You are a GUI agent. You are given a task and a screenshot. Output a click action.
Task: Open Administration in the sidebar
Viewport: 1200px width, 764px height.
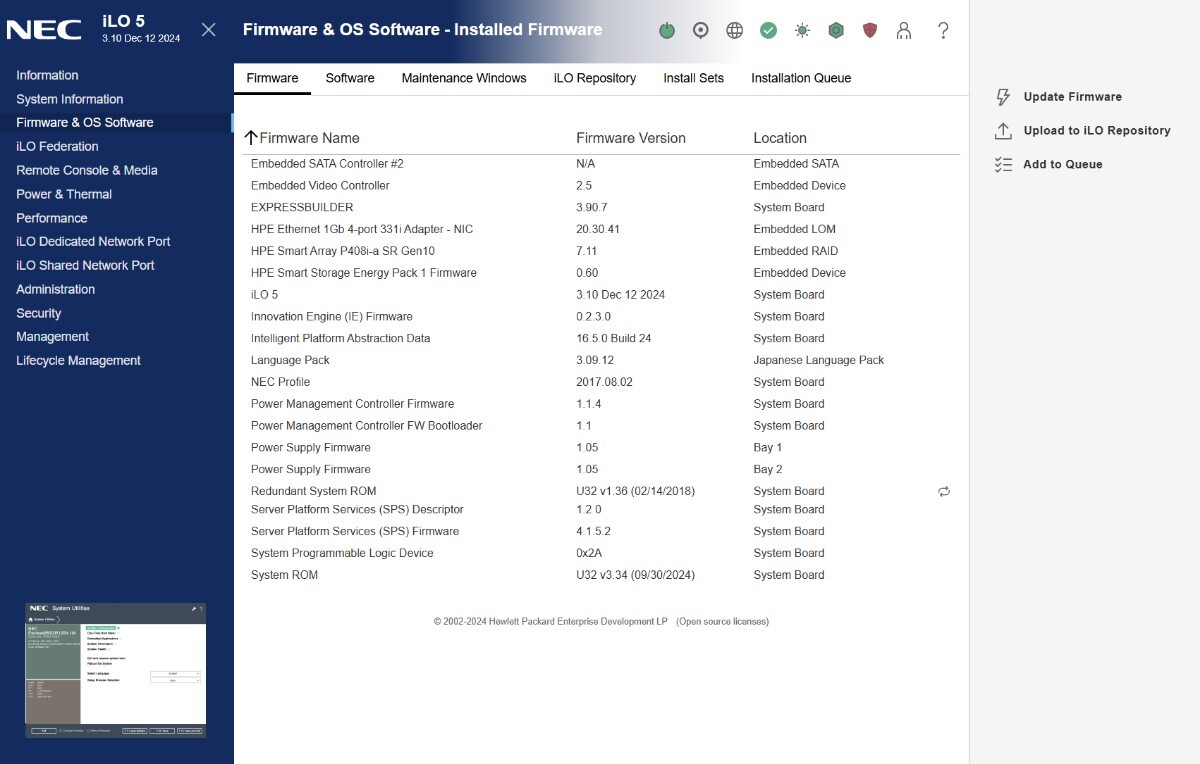point(56,289)
